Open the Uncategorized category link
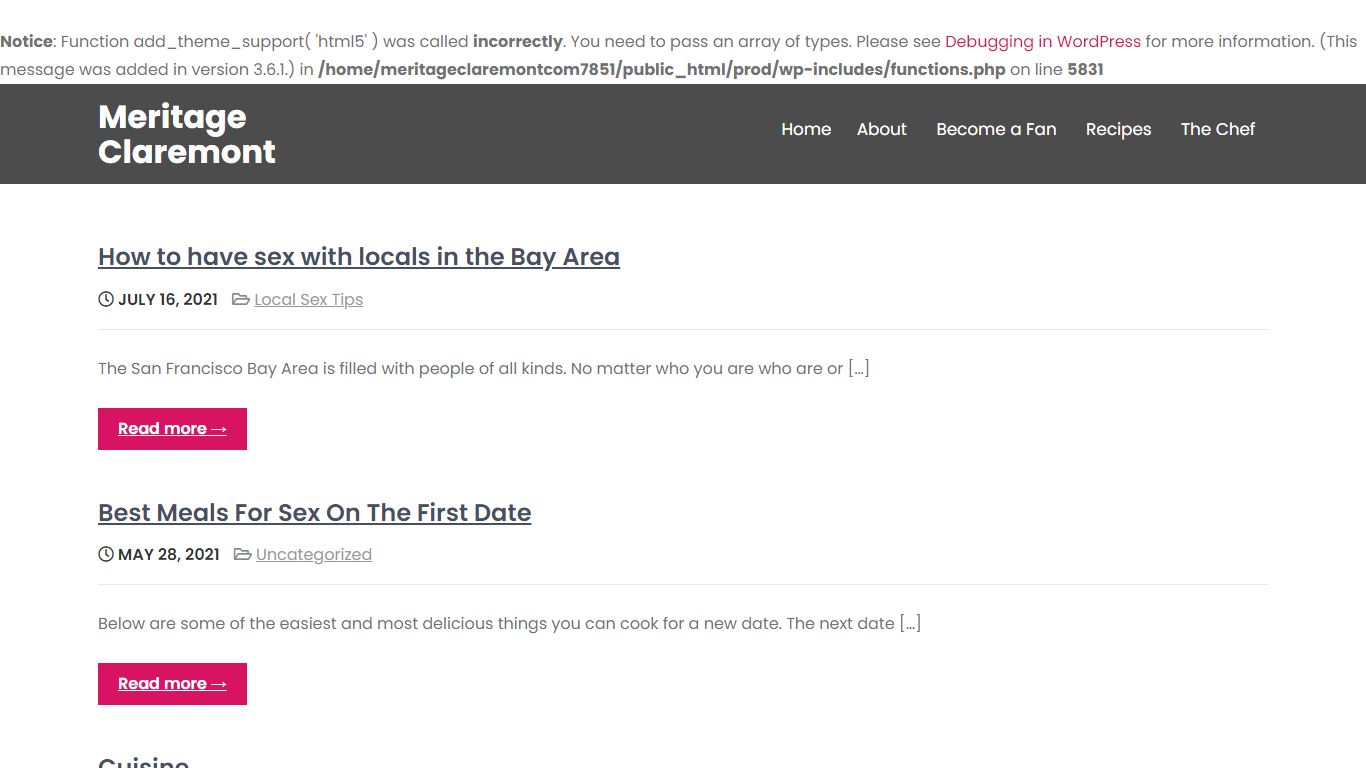Screen dimensions: 1366x768 pos(314,555)
